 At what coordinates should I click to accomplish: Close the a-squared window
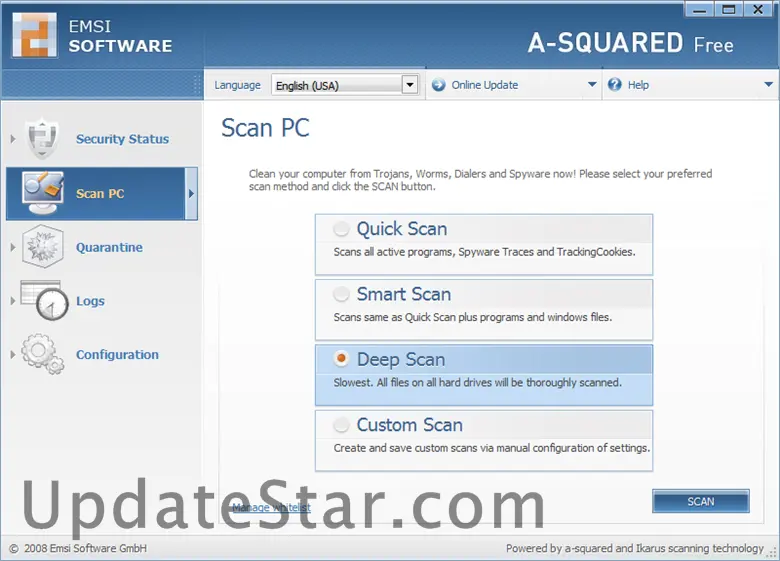[x=758, y=9]
